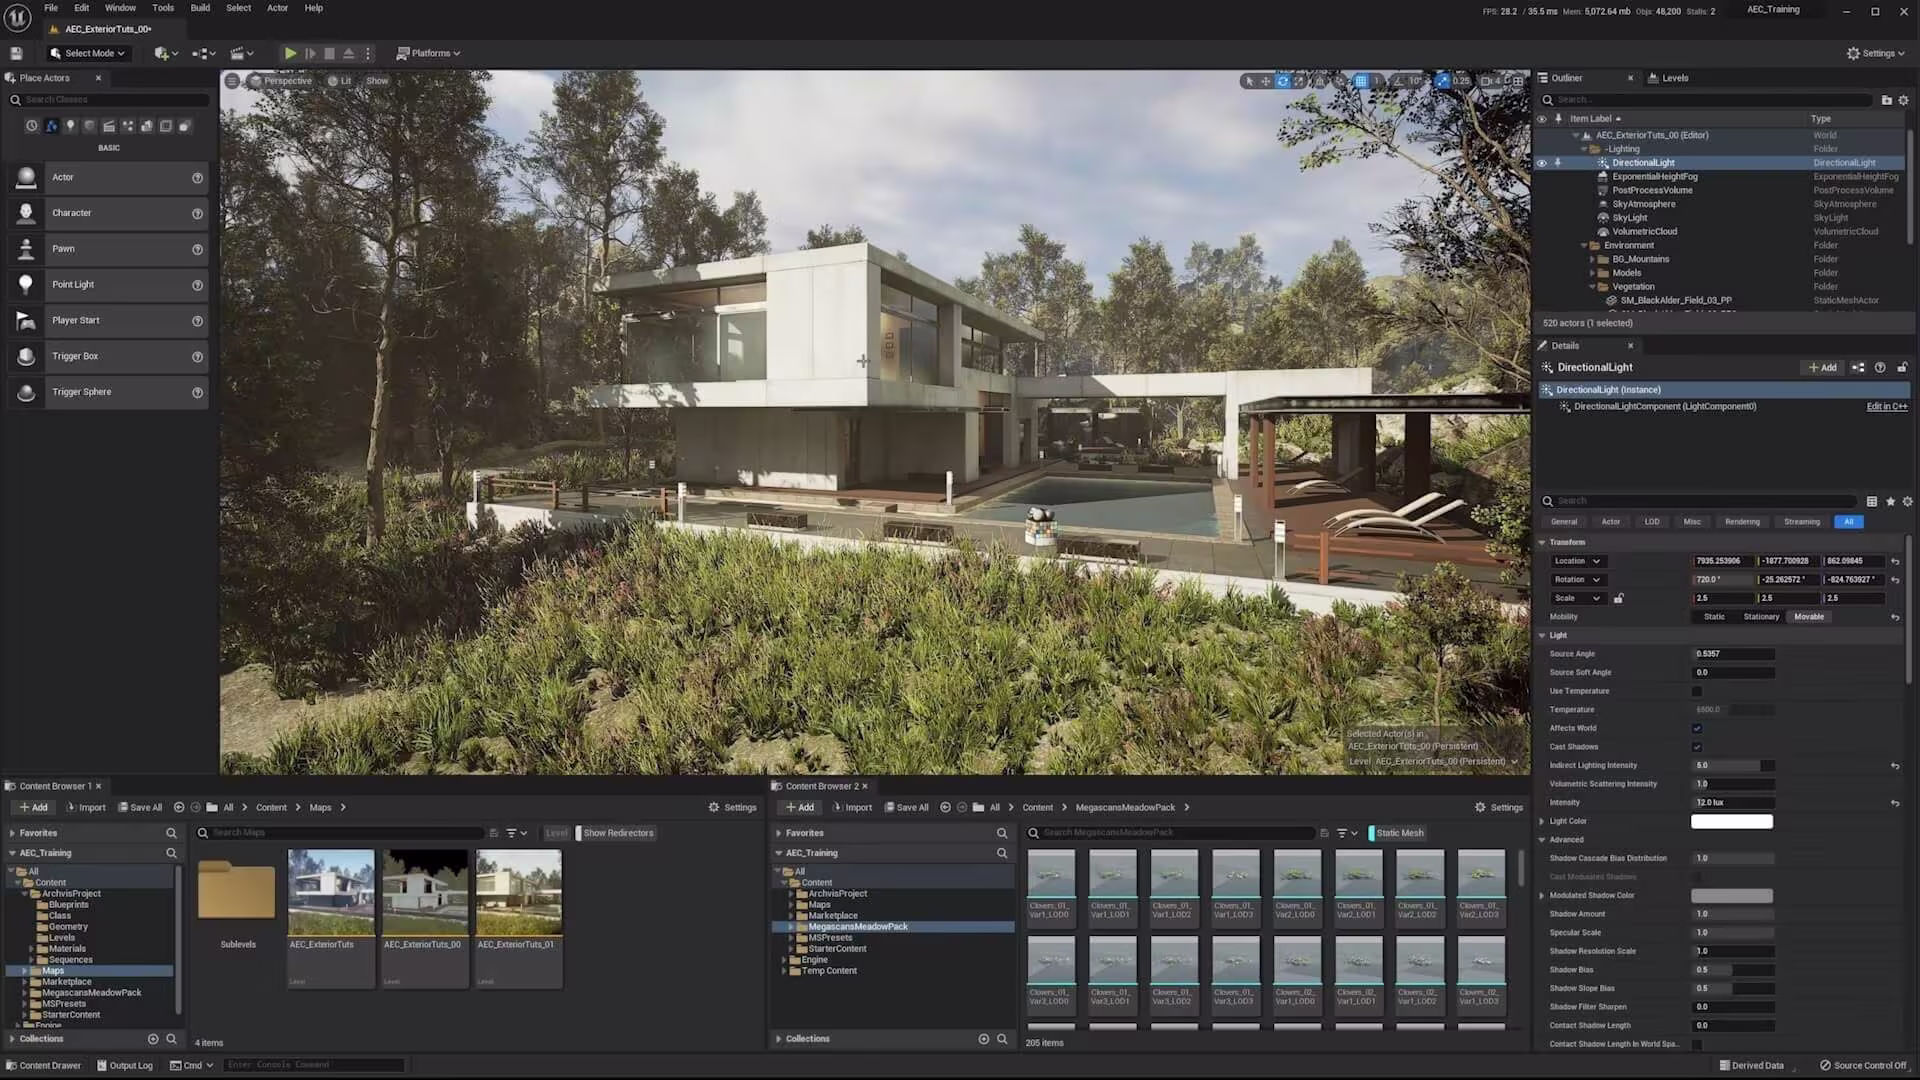Click the scale lock icon in Transform
The image size is (1920, 1080).
click(x=1619, y=598)
